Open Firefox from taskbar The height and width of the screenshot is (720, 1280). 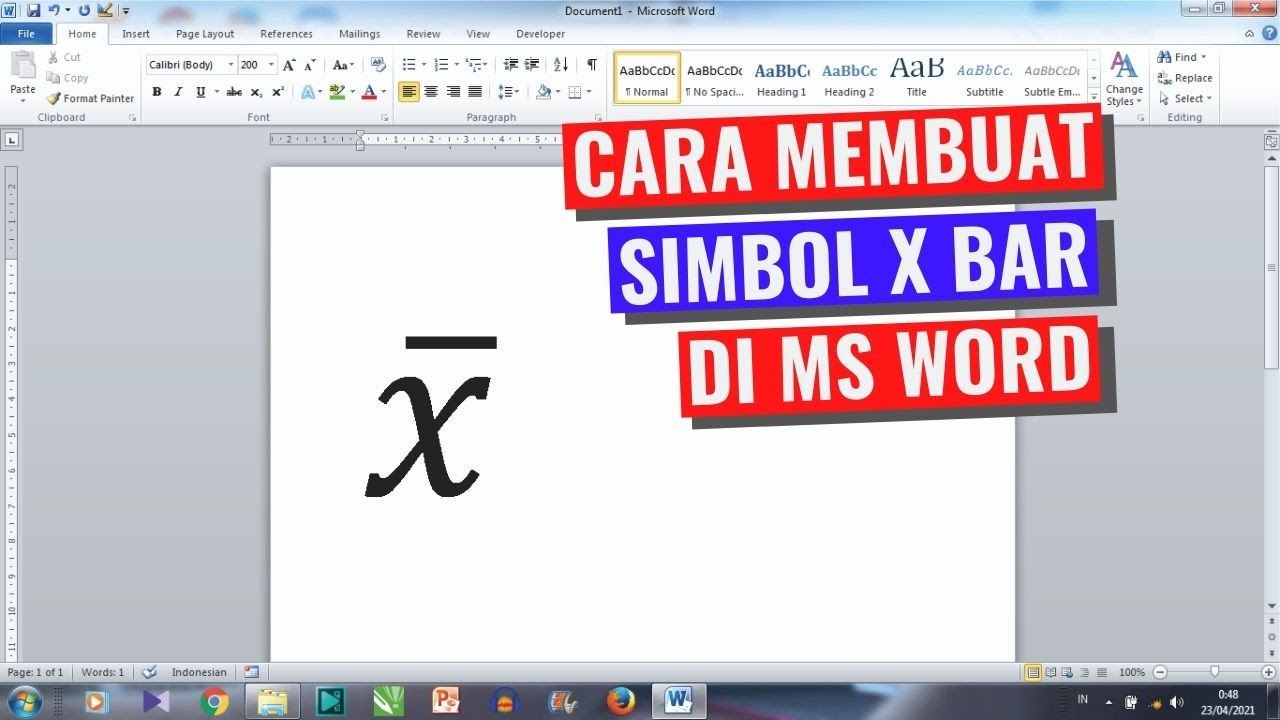pyautogui.click(x=620, y=701)
